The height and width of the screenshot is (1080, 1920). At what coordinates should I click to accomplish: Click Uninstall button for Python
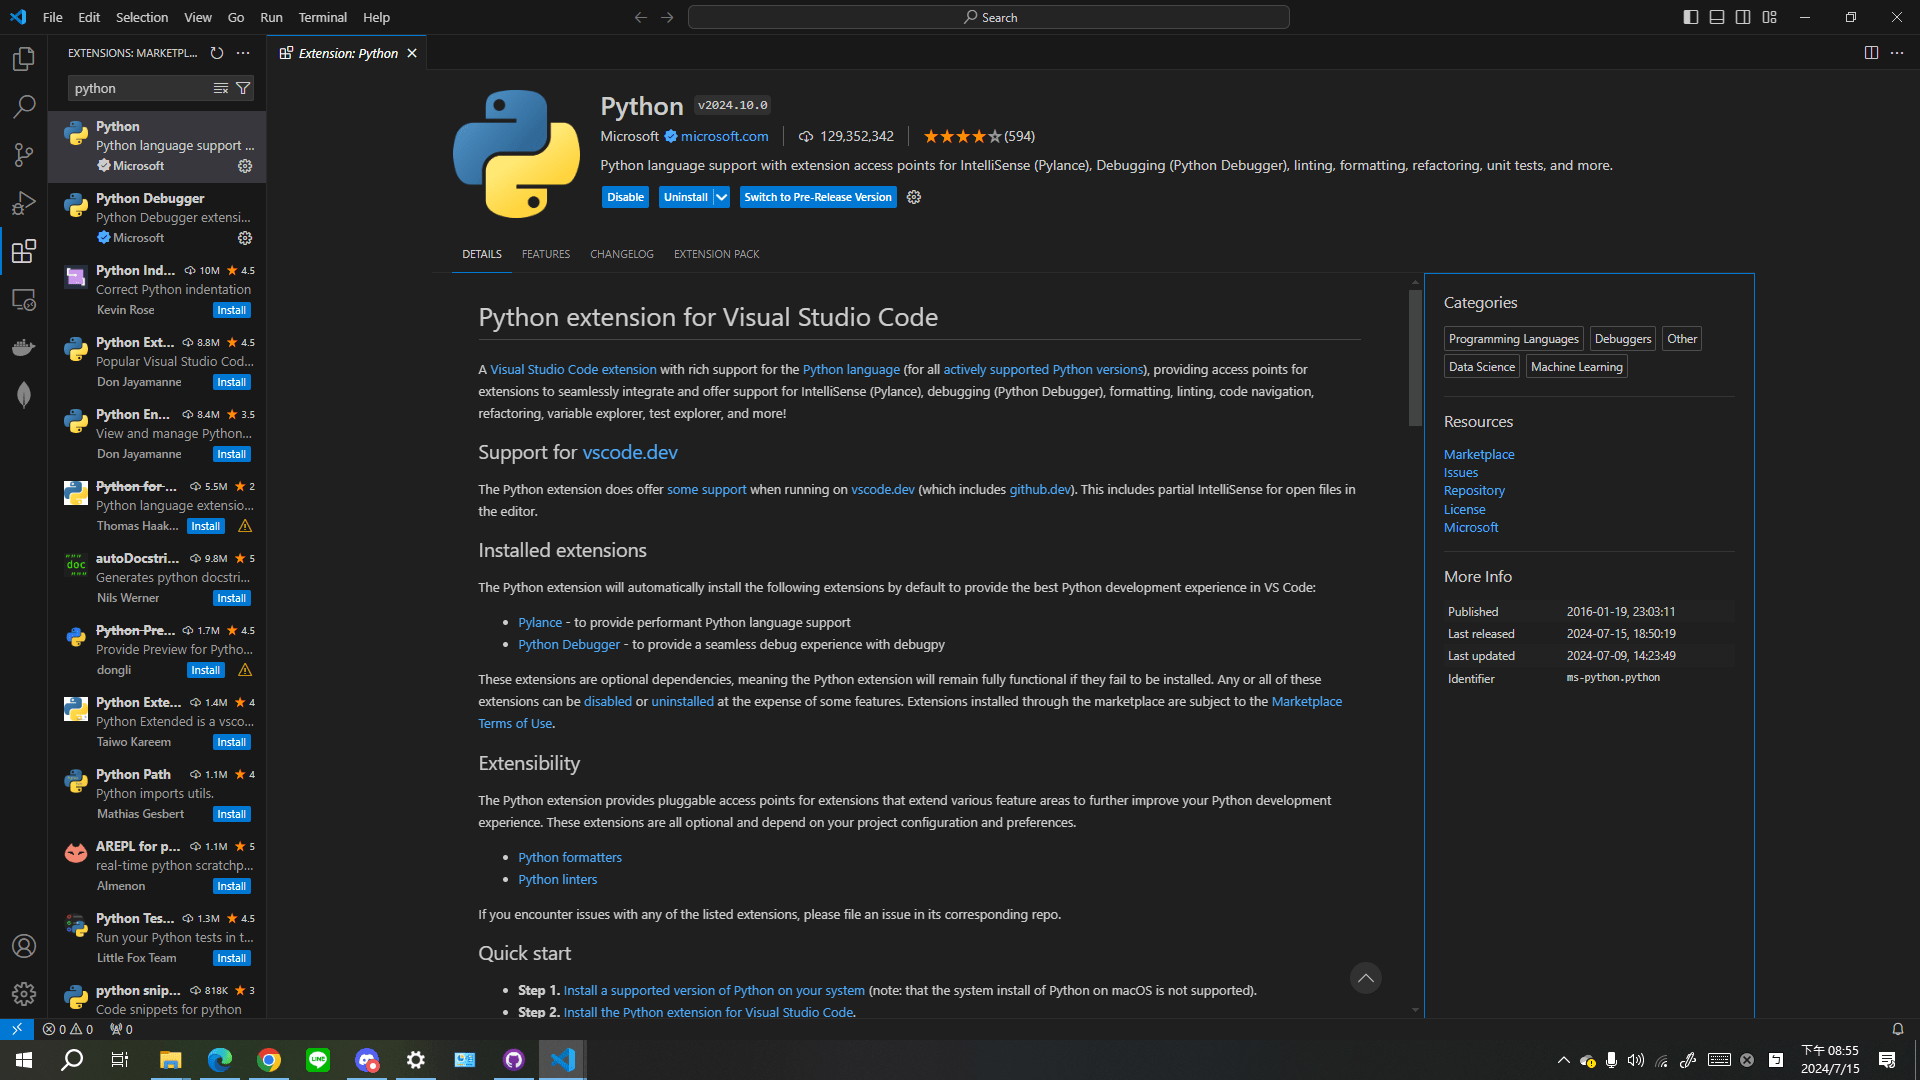[x=686, y=197]
